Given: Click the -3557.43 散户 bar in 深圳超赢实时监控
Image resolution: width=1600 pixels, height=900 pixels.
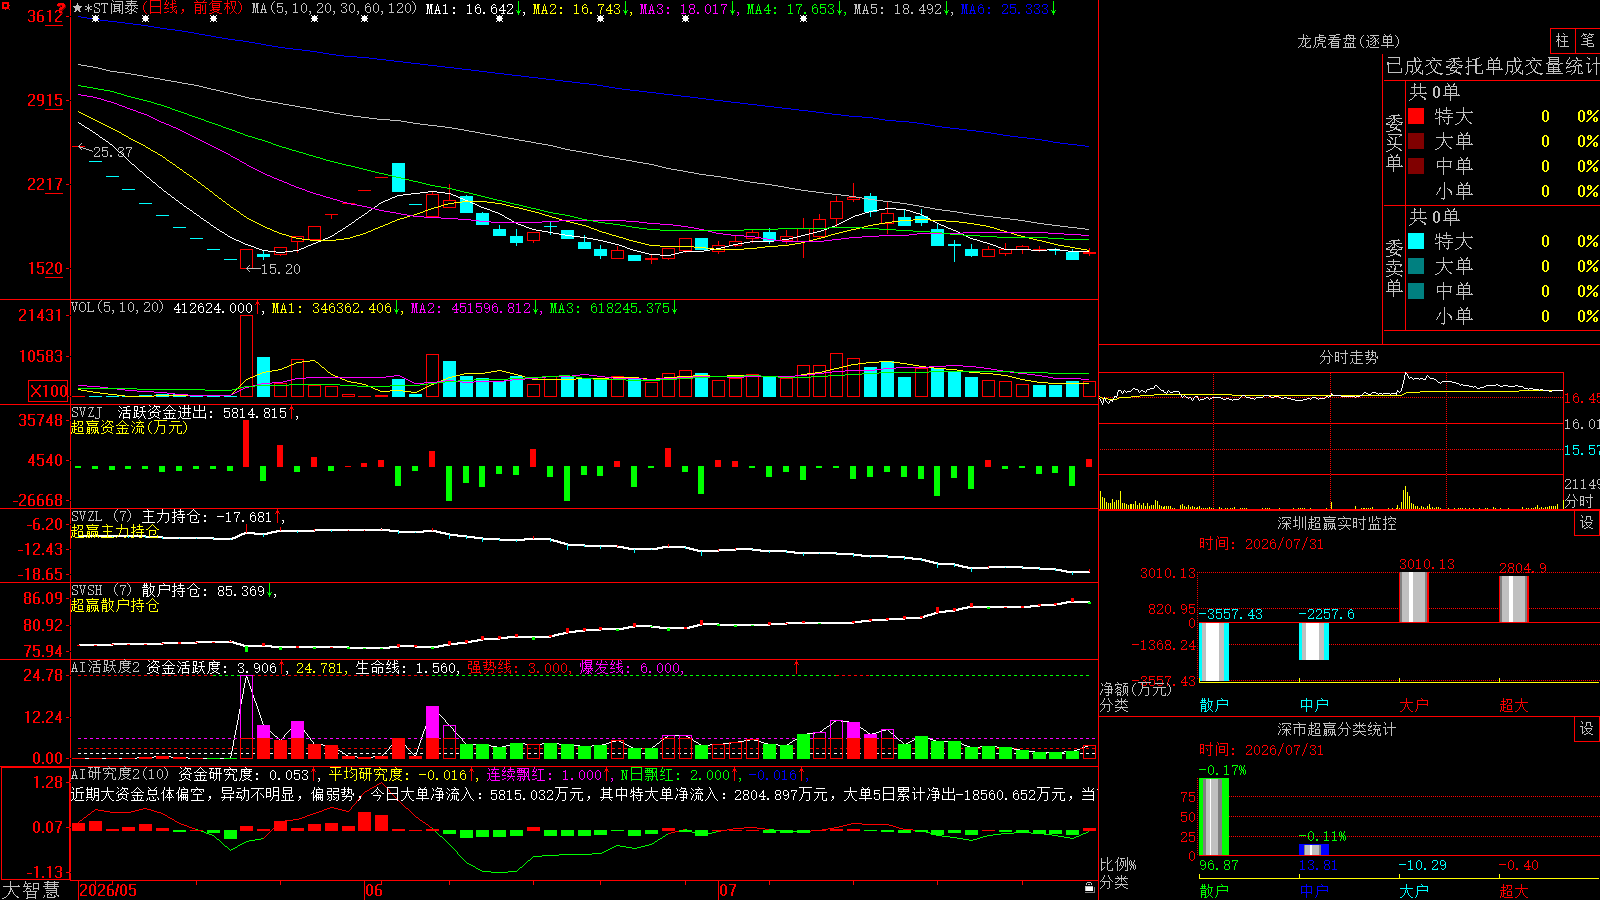Looking at the screenshot, I should pyautogui.click(x=1214, y=652).
